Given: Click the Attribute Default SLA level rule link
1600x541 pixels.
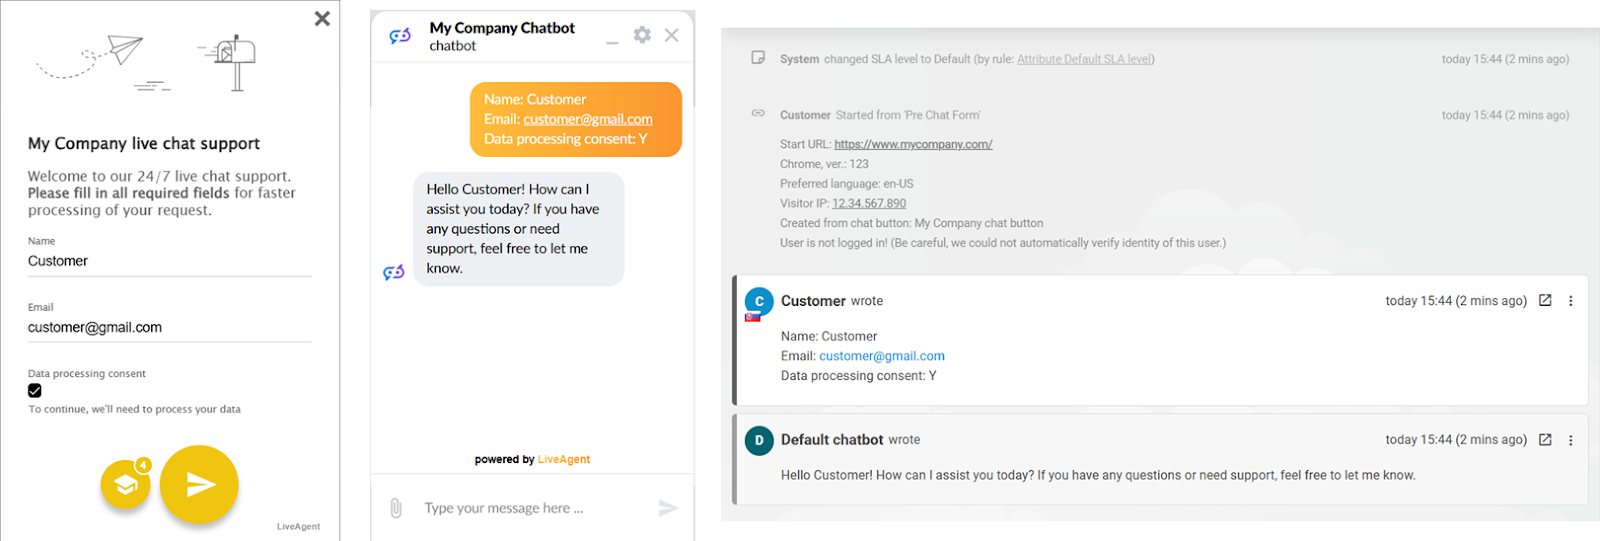Looking at the screenshot, I should click(x=1084, y=59).
